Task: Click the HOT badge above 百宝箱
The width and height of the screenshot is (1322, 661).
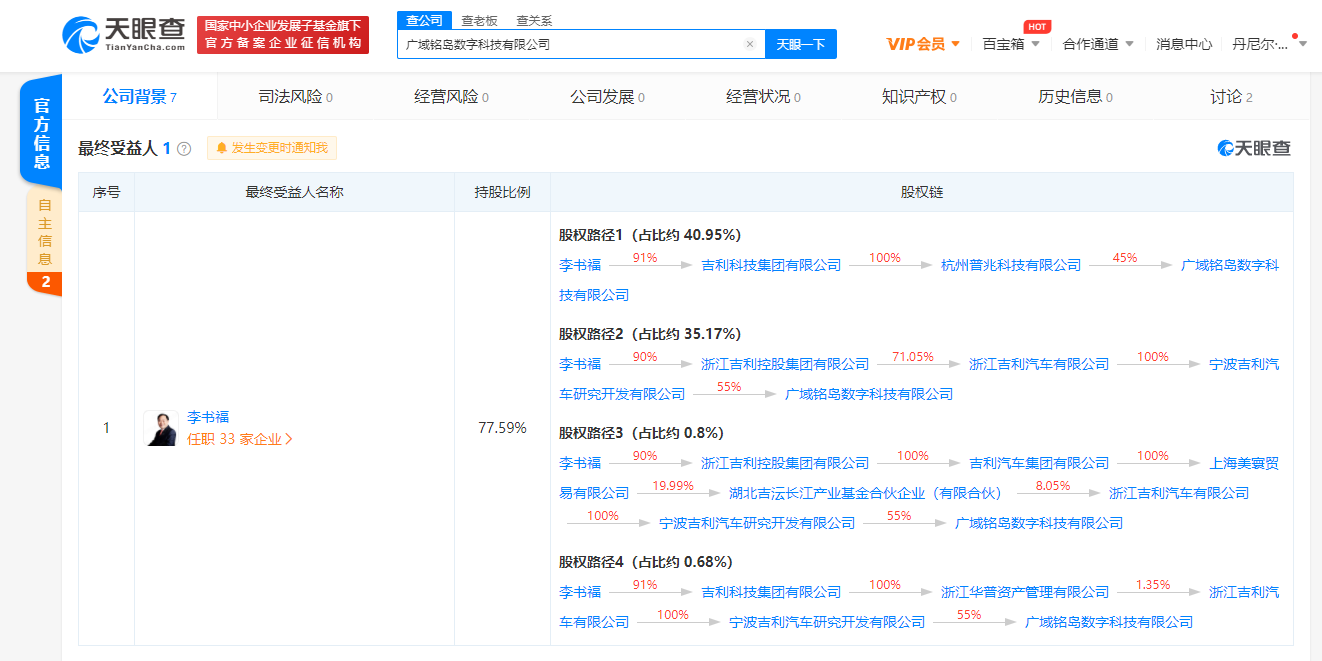Action: 1037,27
